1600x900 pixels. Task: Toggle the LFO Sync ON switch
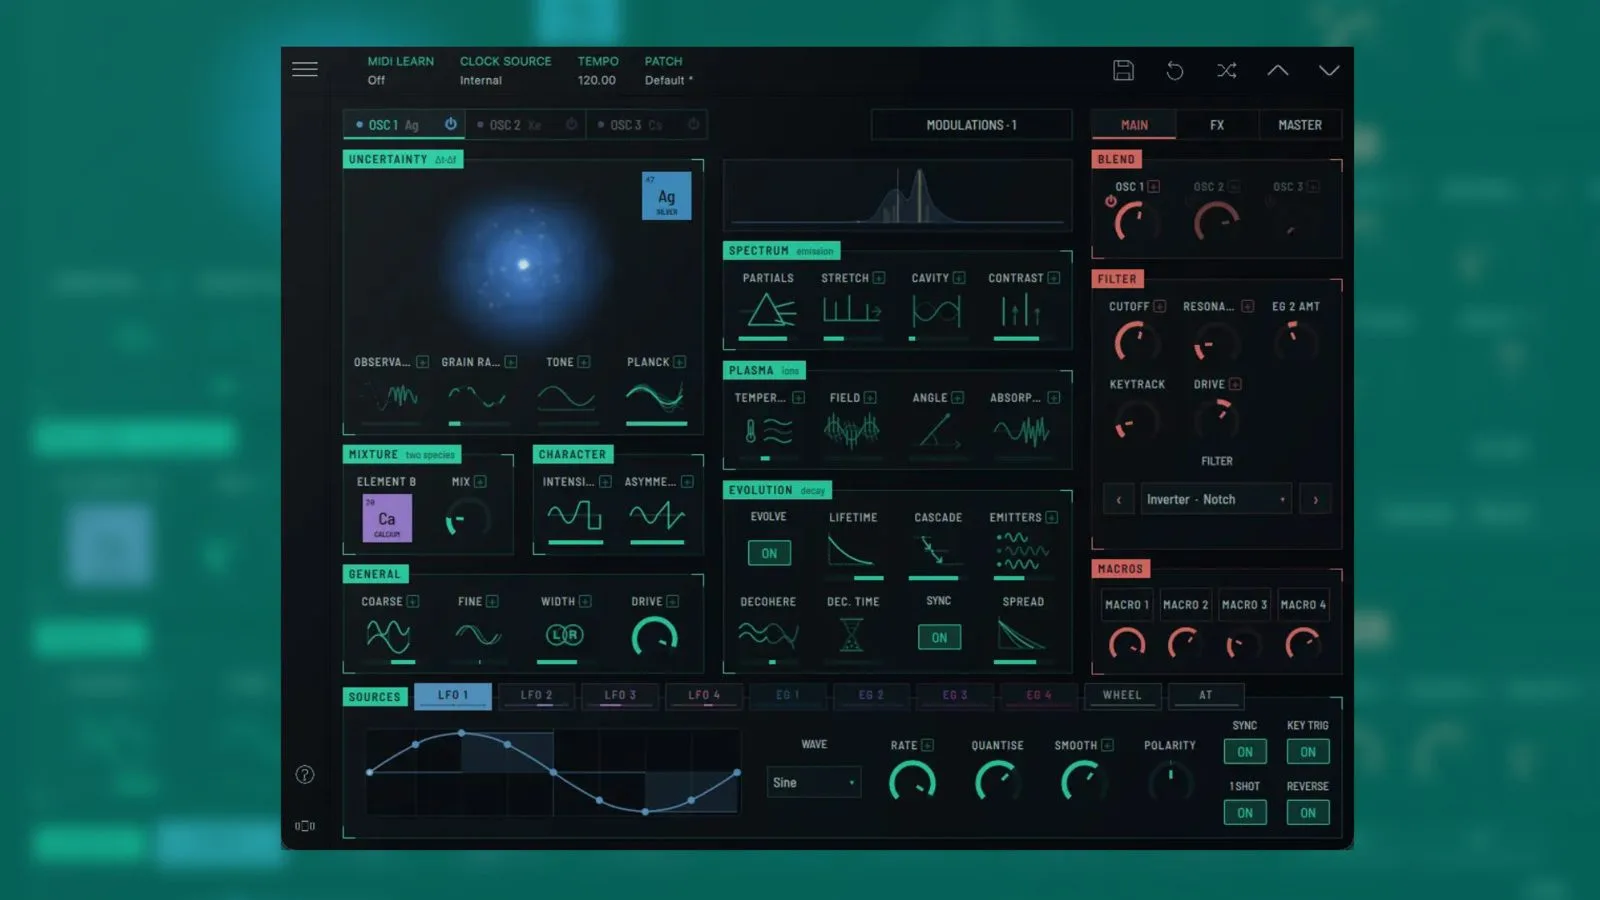point(1245,752)
